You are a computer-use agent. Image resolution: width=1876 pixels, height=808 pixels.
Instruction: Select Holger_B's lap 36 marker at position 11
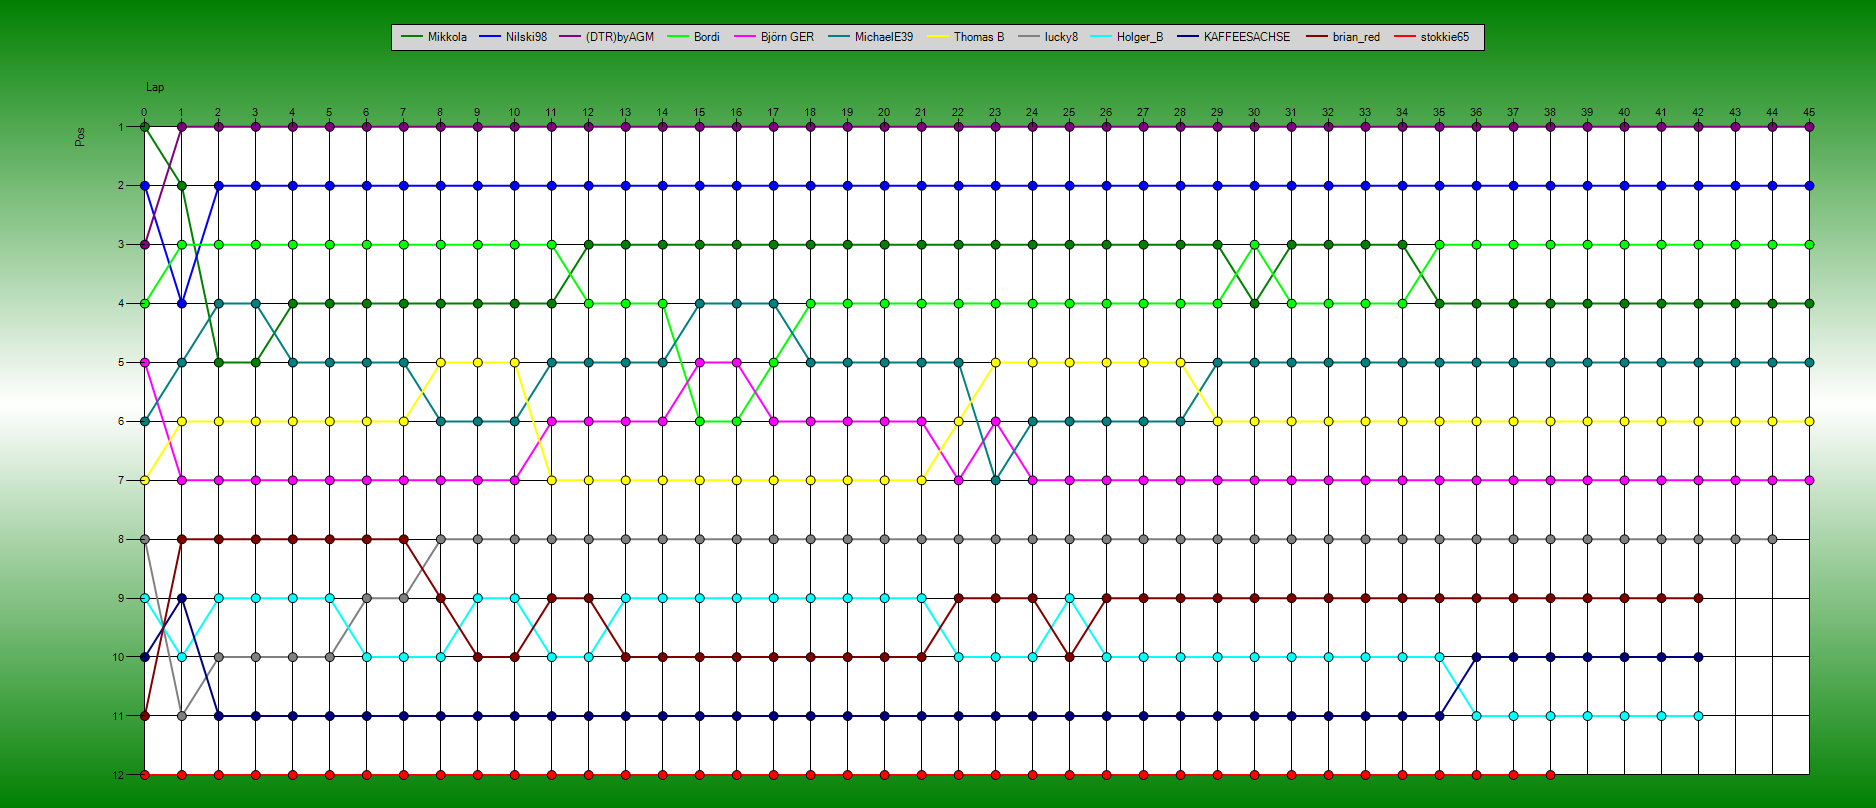(x=1476, y=716)
